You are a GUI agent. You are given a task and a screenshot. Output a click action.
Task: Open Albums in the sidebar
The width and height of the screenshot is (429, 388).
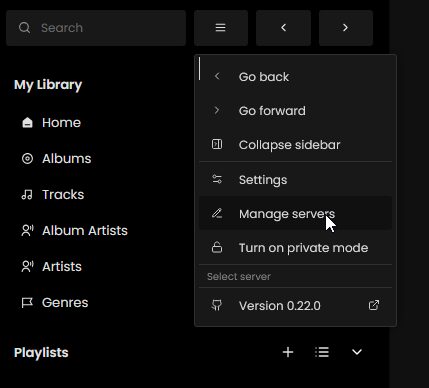pyautogui.click(x=56, y=159)
